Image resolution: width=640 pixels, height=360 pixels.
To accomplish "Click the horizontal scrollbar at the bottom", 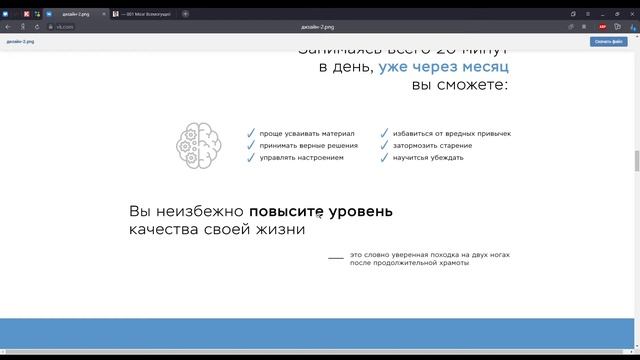I will pos(314,352).
